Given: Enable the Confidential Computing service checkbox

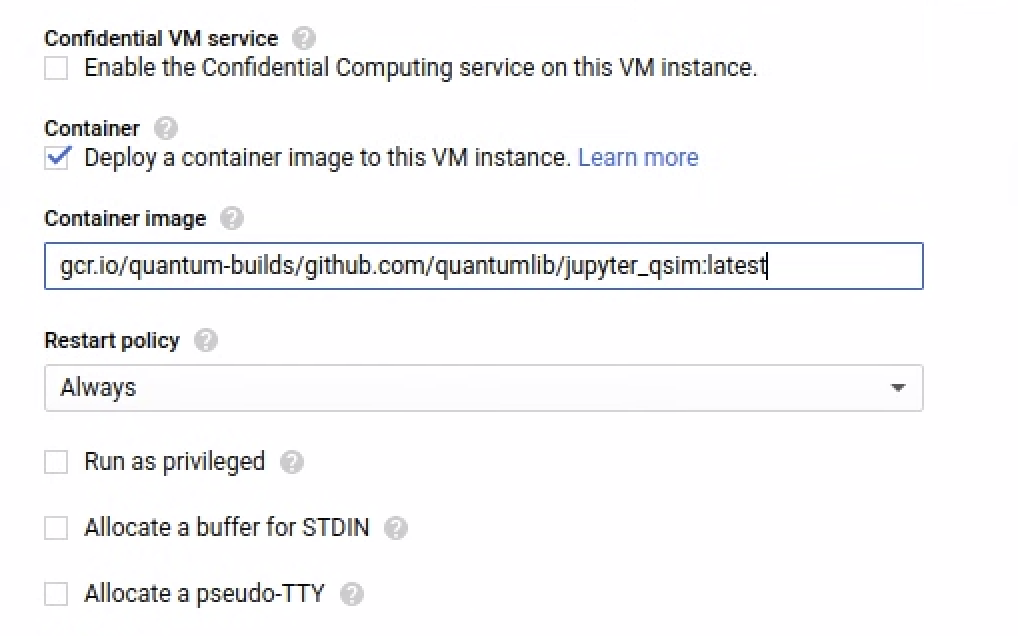Looking at the screenshot, I should coord(57,69).
